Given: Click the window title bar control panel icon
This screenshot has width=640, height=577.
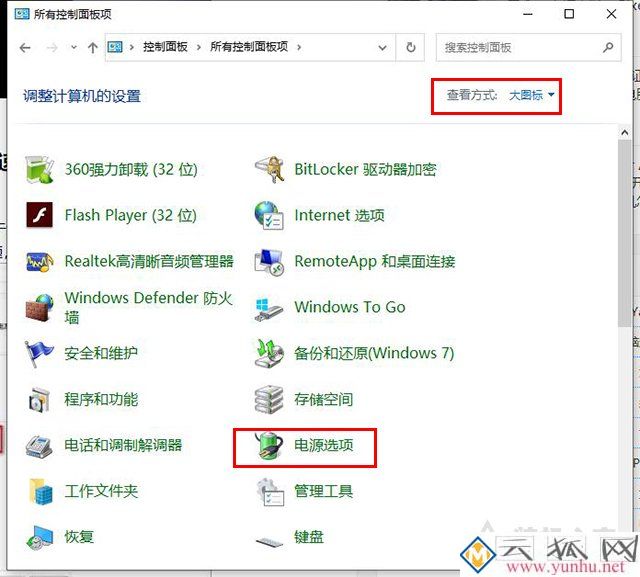Looking at the screenshot, I should pos(22,14).
